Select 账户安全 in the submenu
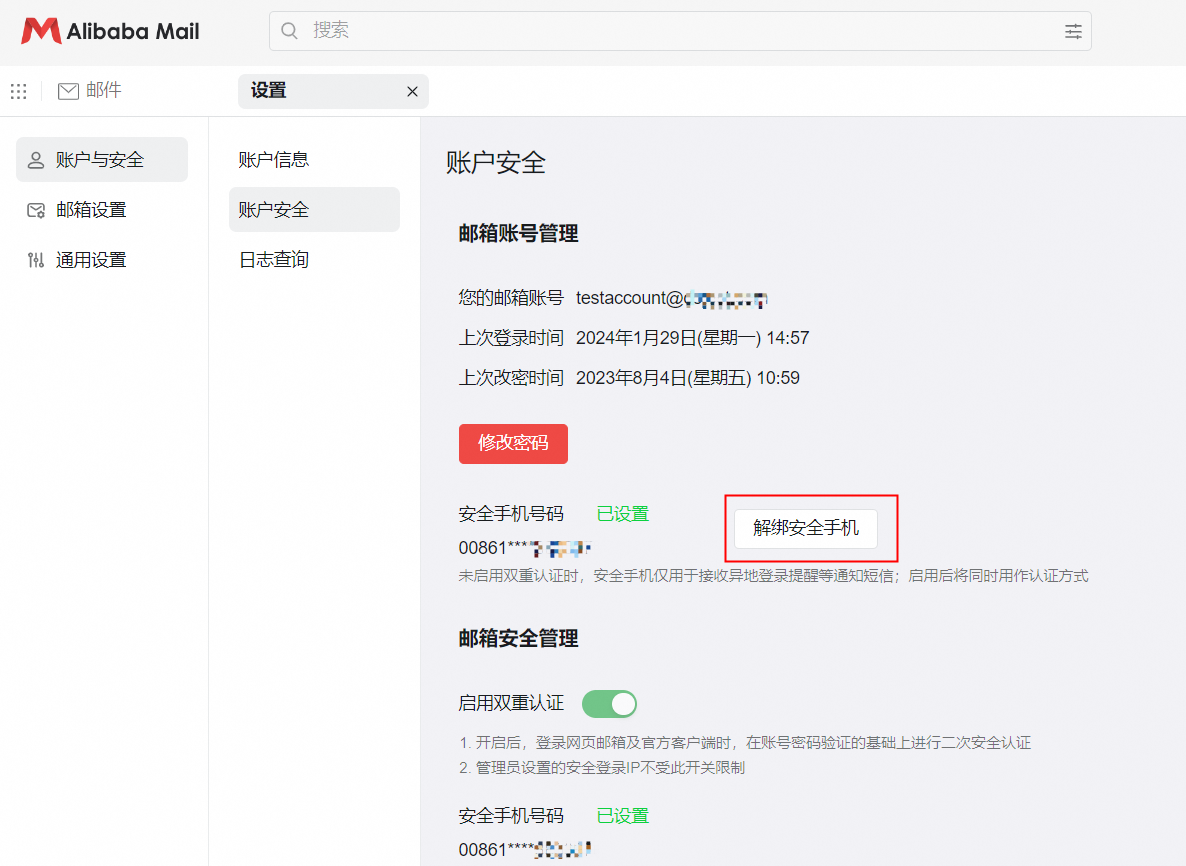 314,210
